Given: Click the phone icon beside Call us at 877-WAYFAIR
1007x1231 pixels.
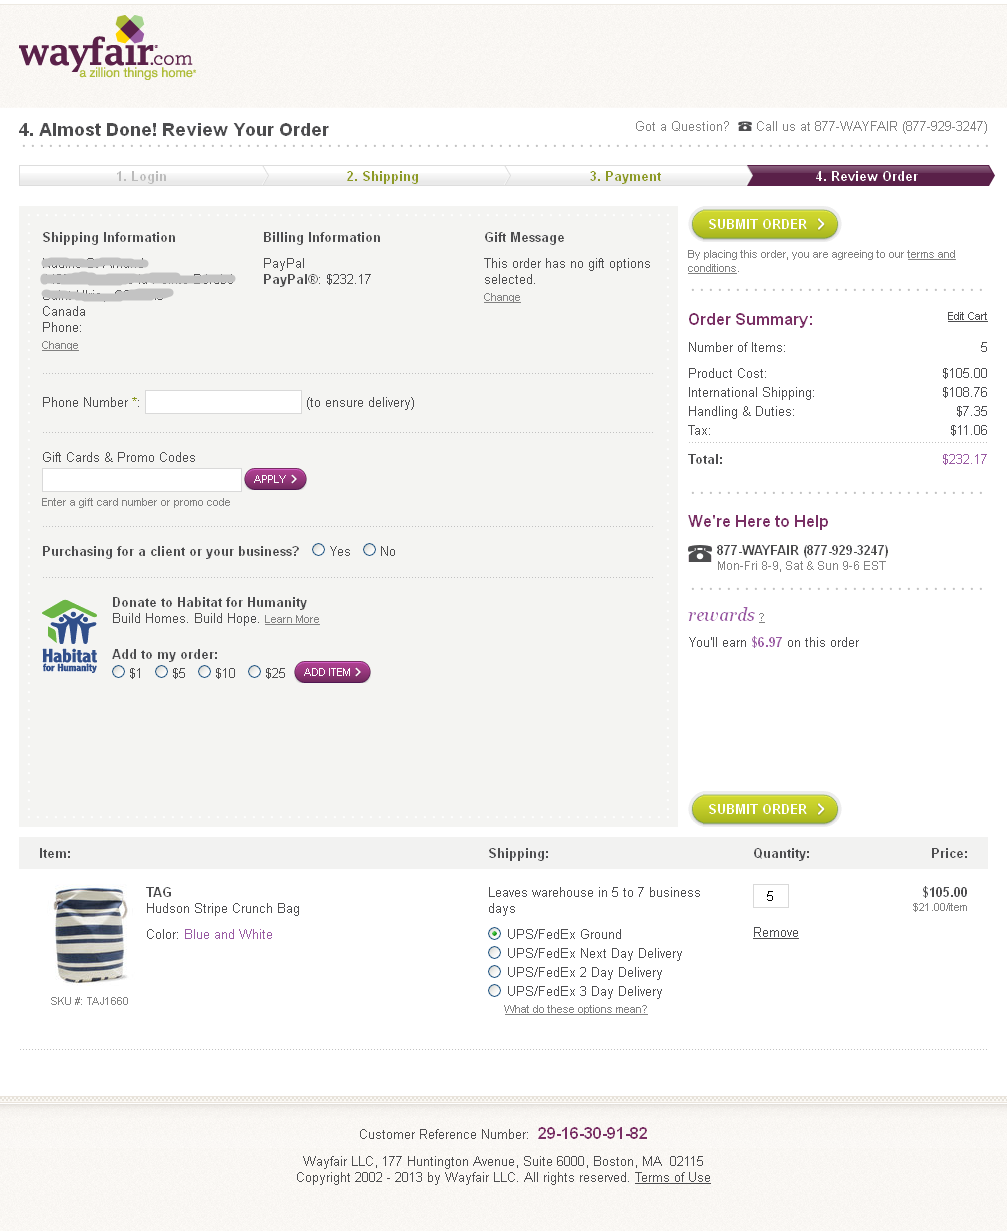Looking at the screenshot, I should pos(745,127).
